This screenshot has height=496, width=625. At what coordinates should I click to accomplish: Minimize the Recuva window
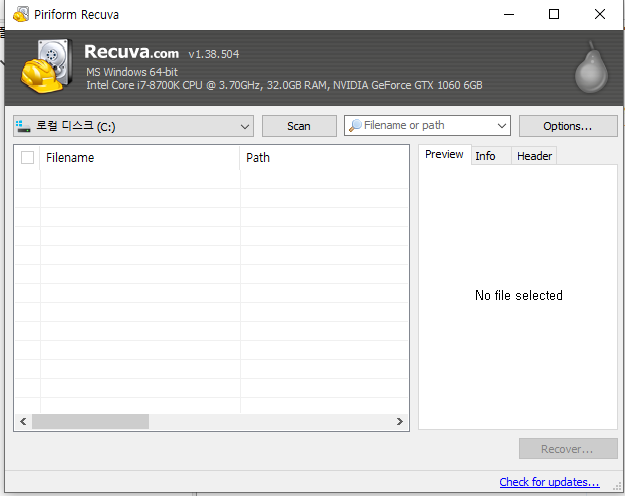tap(509, 14)
